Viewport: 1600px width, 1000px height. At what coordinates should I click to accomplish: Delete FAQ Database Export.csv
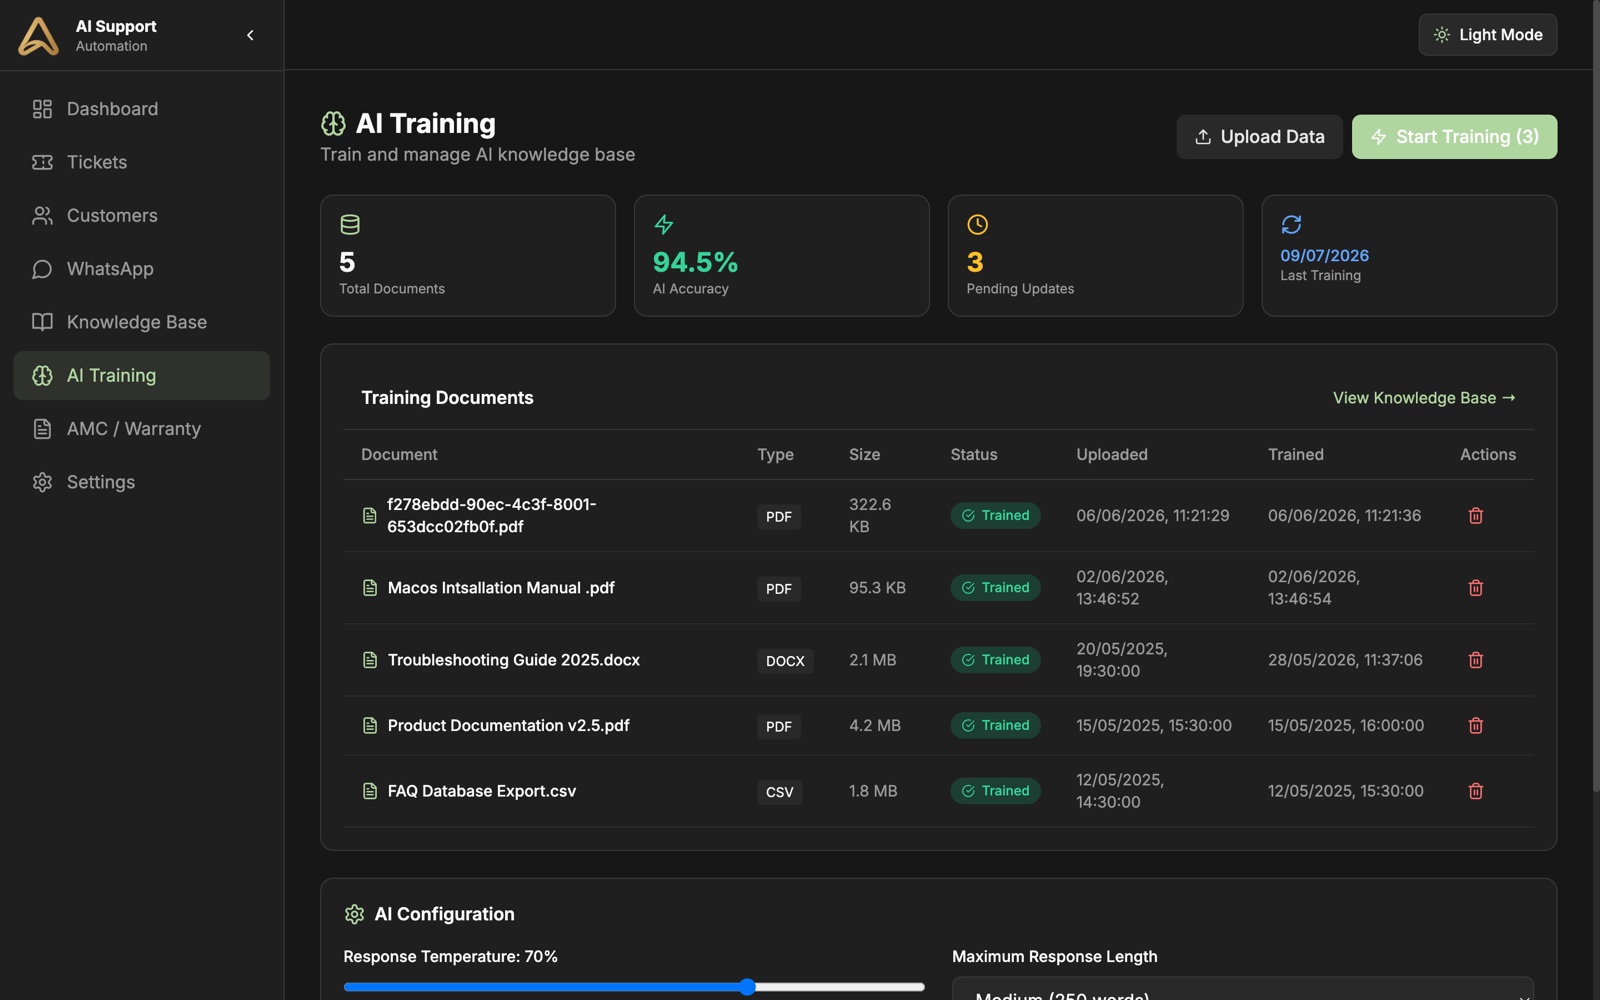pyautogui.click(x=1475, y=791)
